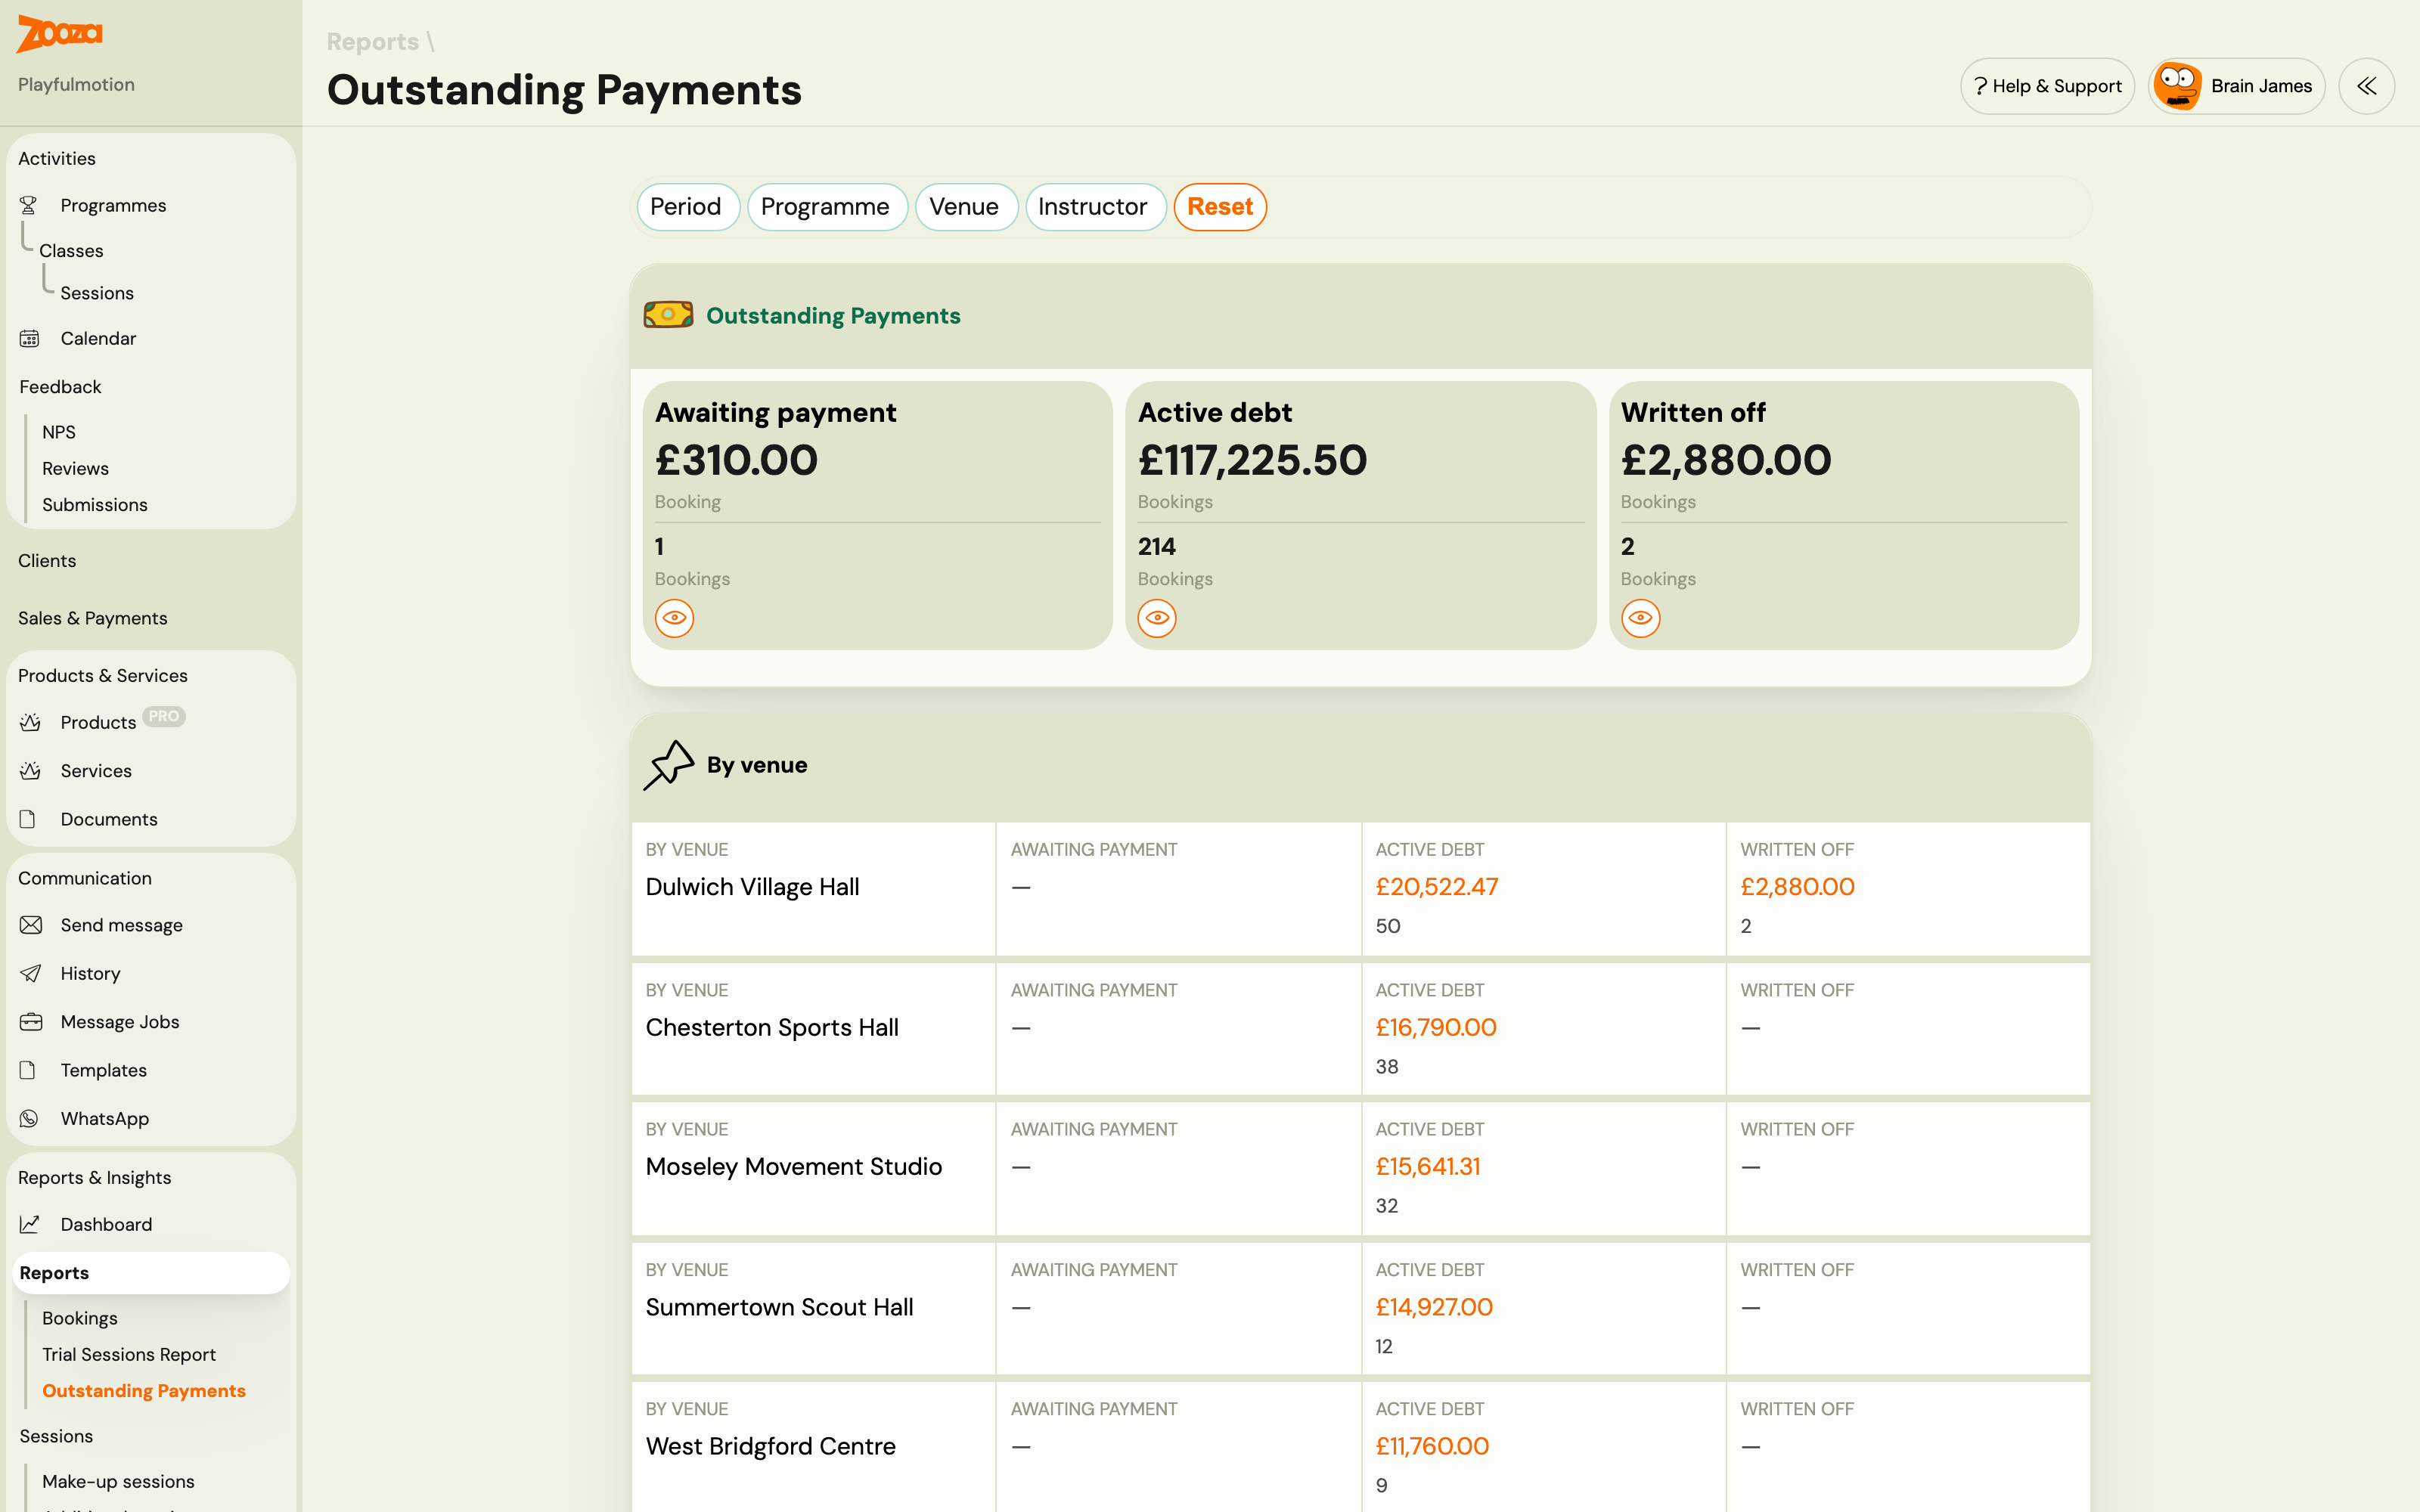2420x1512 pixels.
Task: Click the History paper-plane icon
Action: point(31,973)
